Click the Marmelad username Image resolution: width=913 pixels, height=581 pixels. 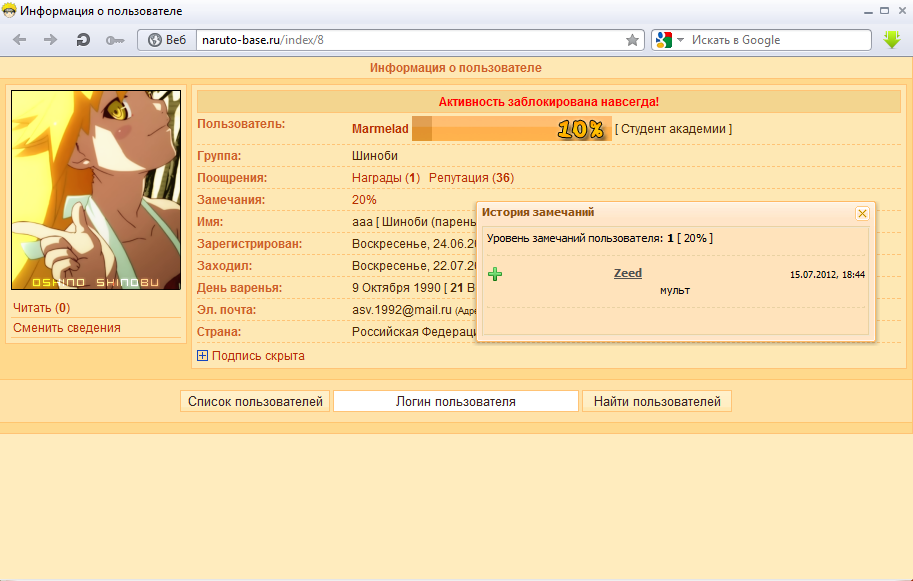pyautogui.click(x=380, y=129)
